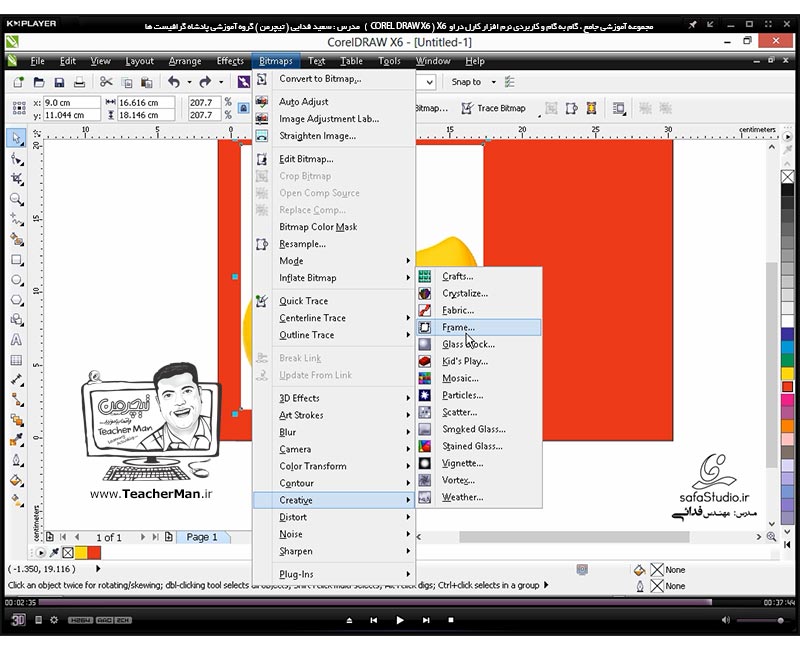Select the Ellipse tool in toolbox
This screenshot has height=650, width=800.
[x=17, y=280]
